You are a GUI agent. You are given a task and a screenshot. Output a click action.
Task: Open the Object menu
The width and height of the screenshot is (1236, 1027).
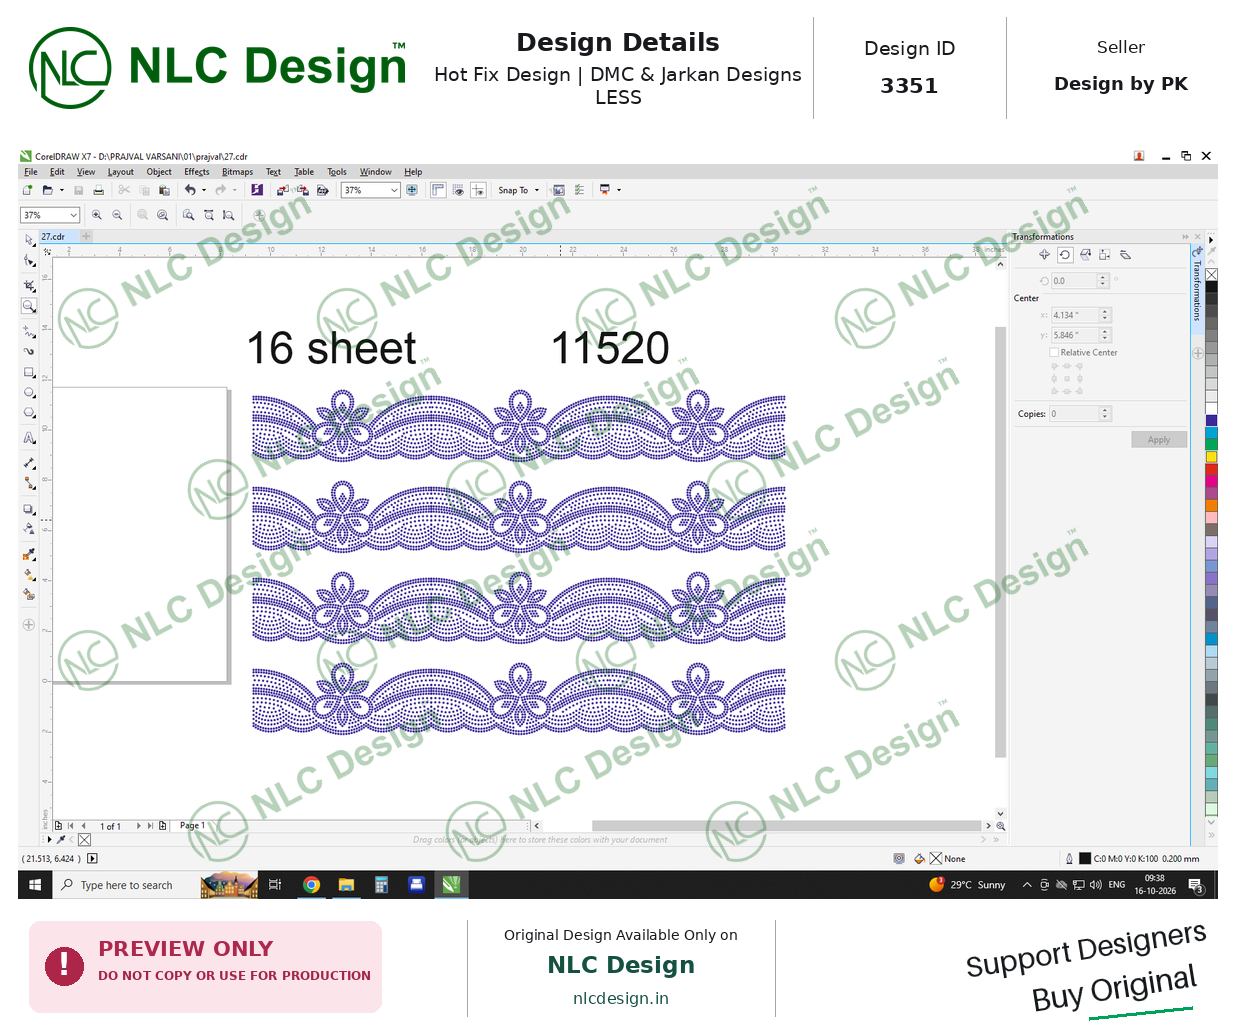point(159,172)
